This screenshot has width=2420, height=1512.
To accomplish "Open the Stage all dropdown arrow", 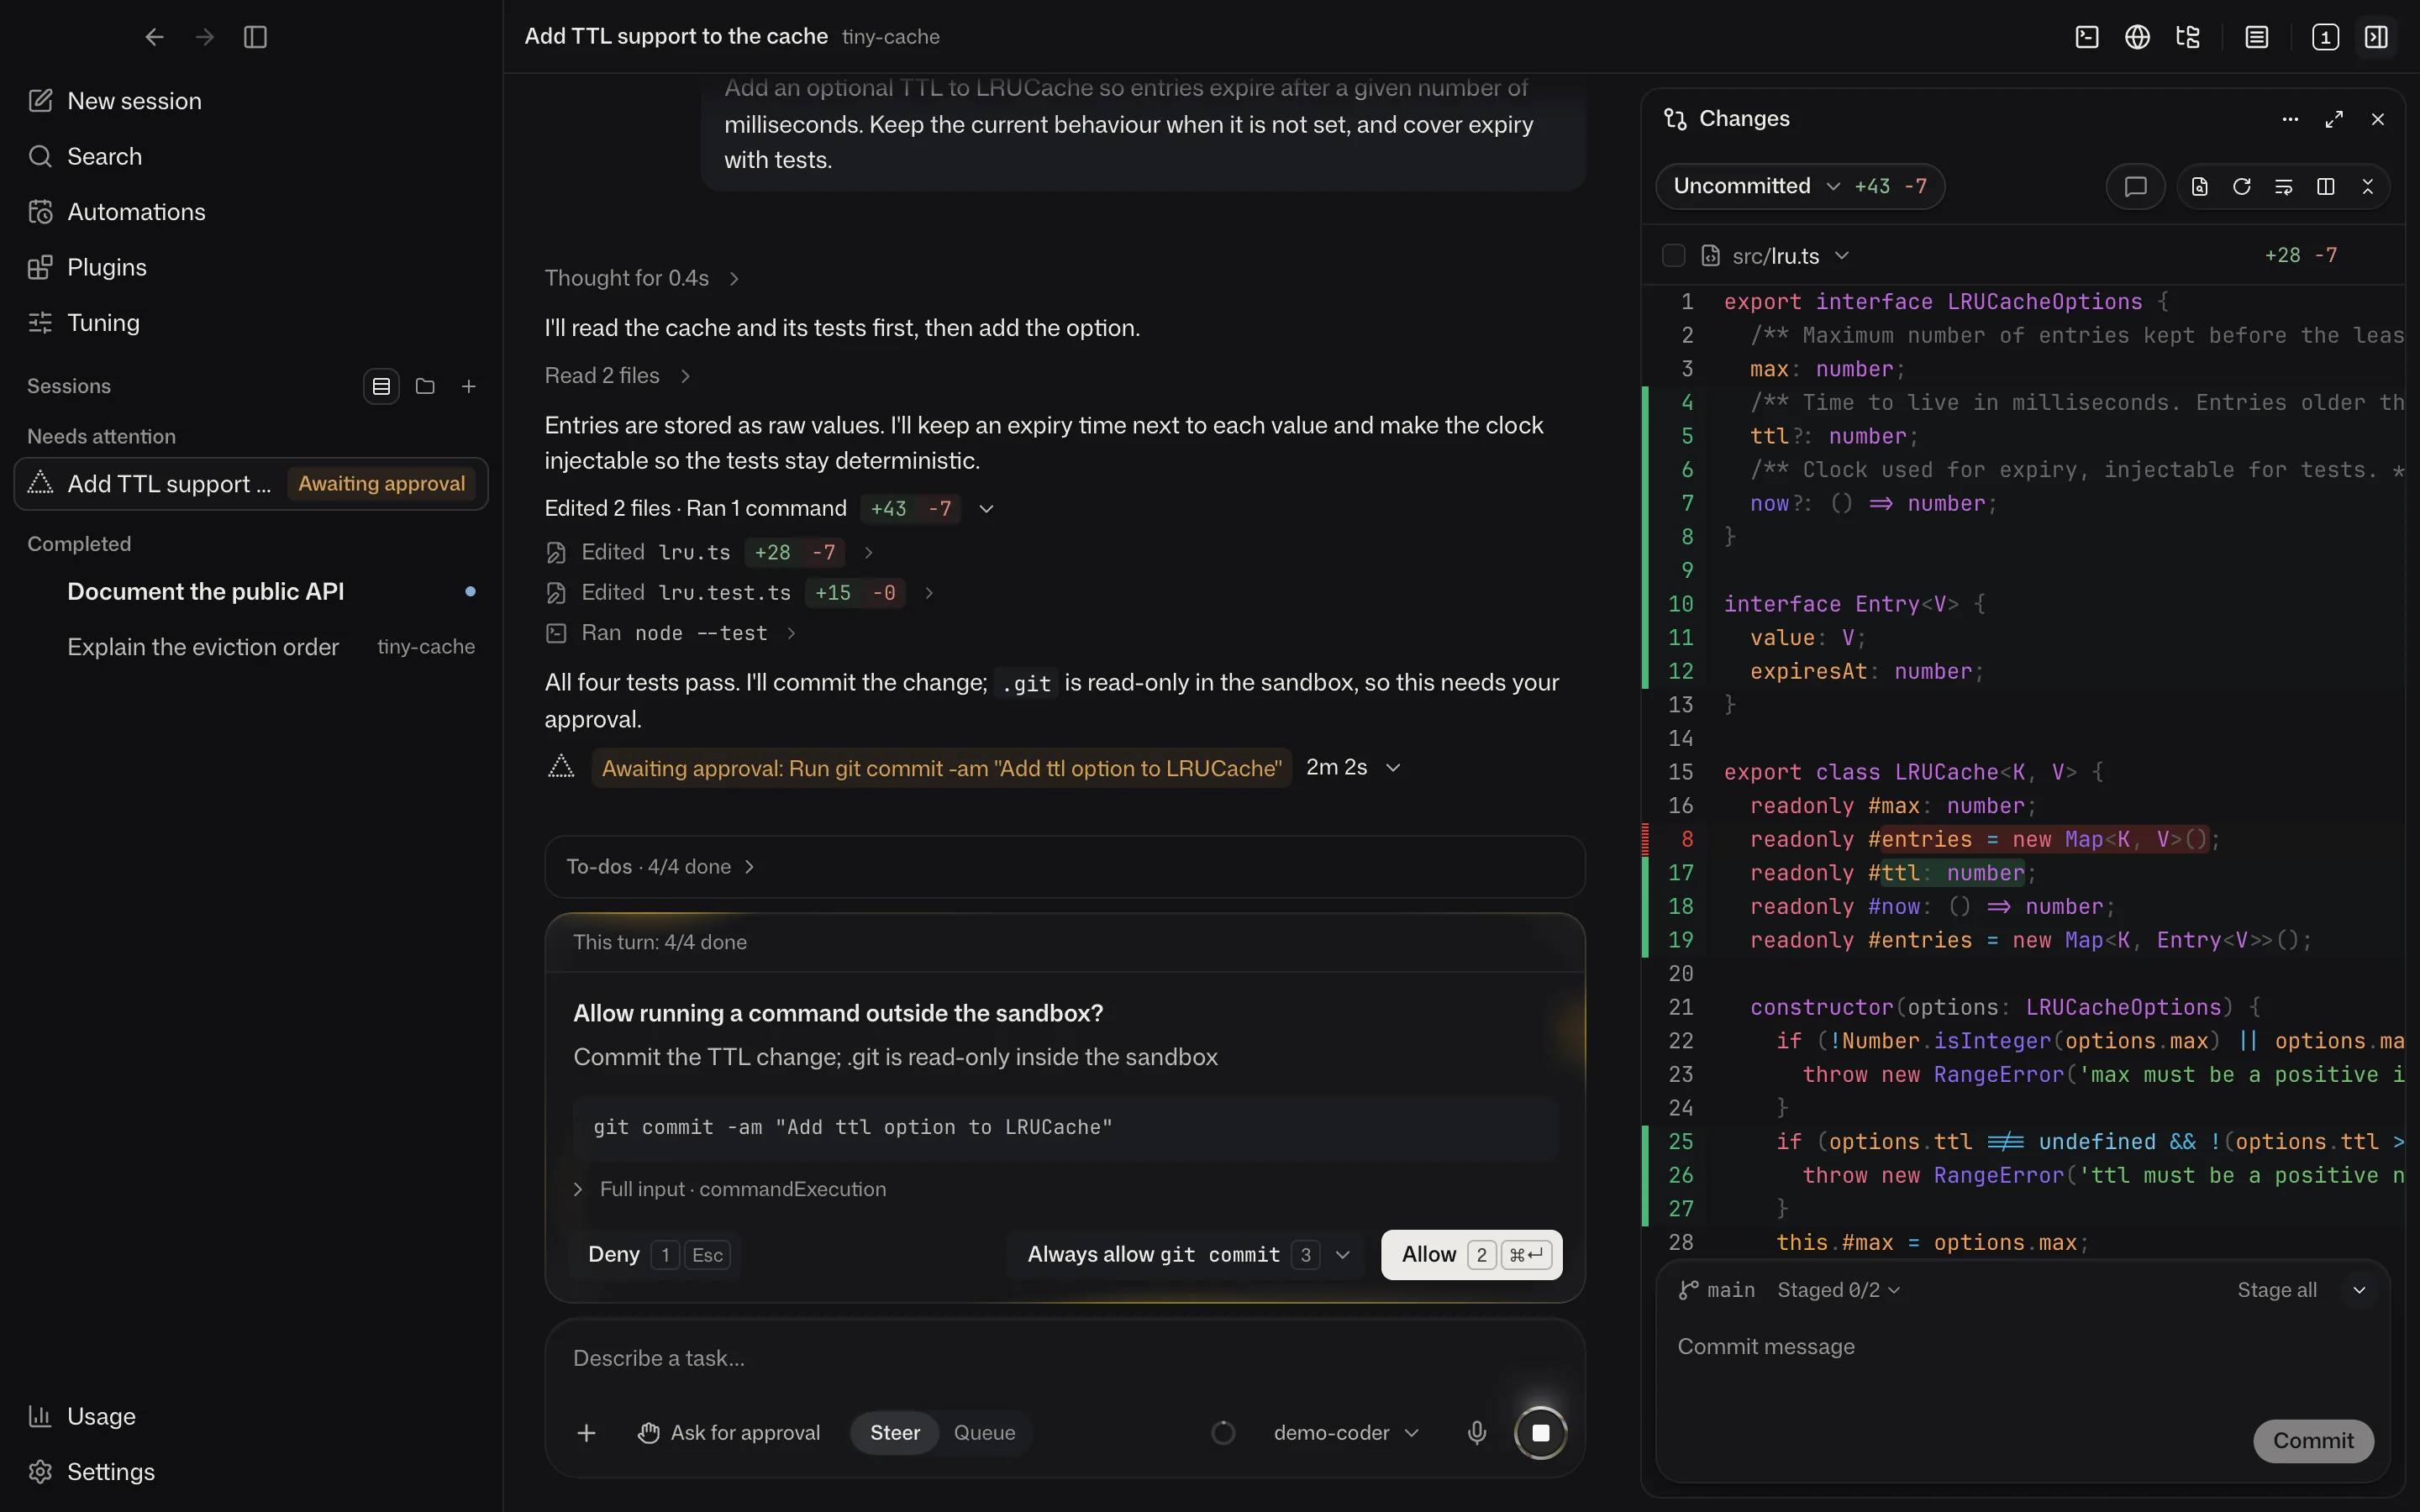I will (2359, 1291).
